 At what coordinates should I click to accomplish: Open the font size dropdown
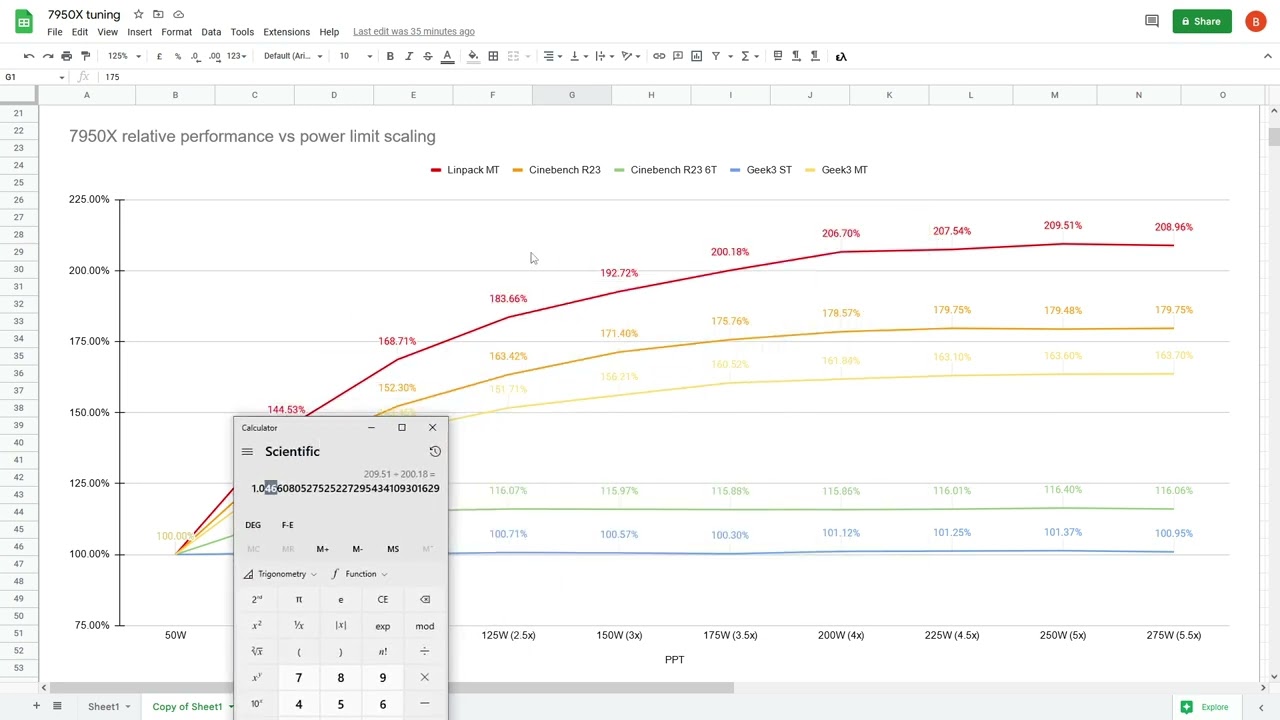tap(355, 56)
